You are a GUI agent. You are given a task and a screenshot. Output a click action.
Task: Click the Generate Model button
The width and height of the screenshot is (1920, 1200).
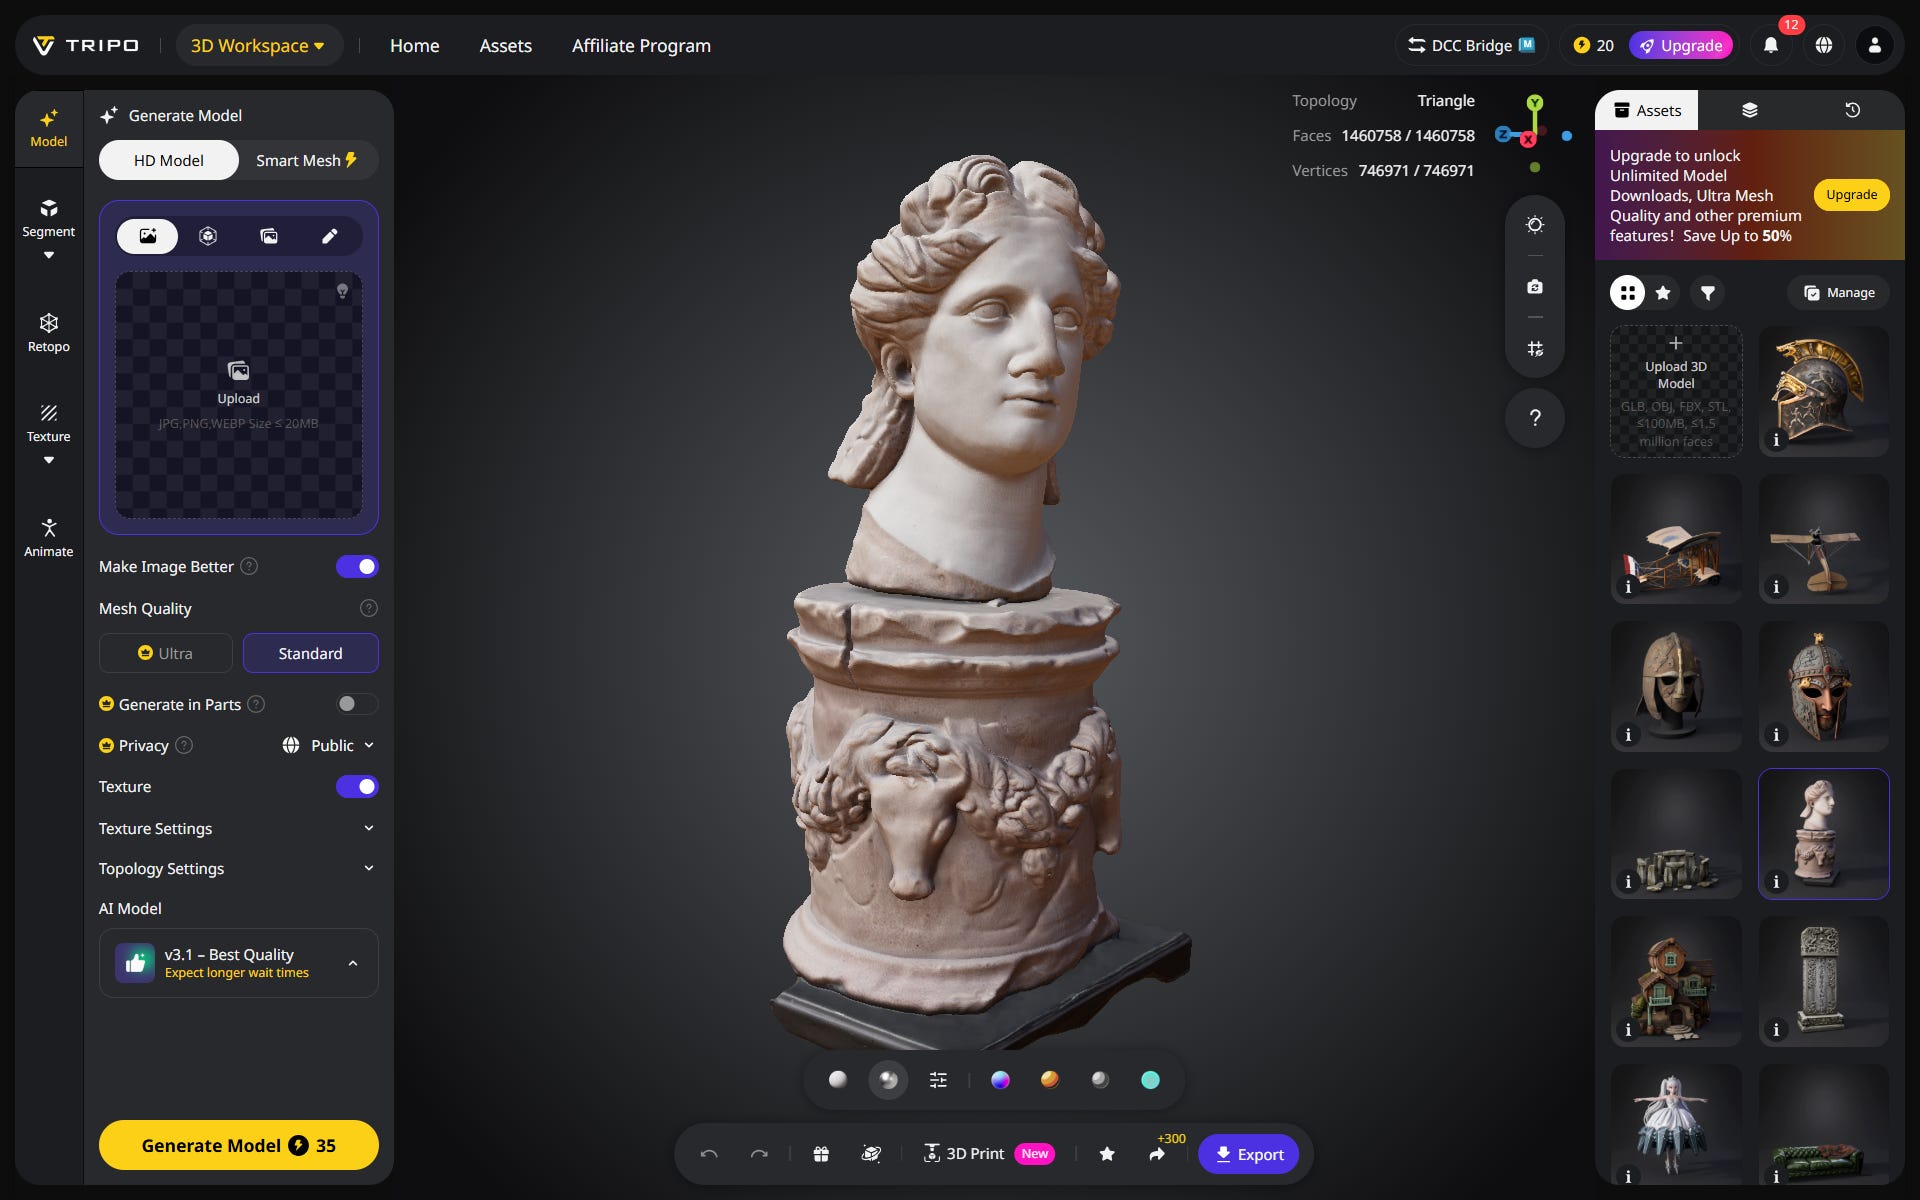click(238, 1145)
